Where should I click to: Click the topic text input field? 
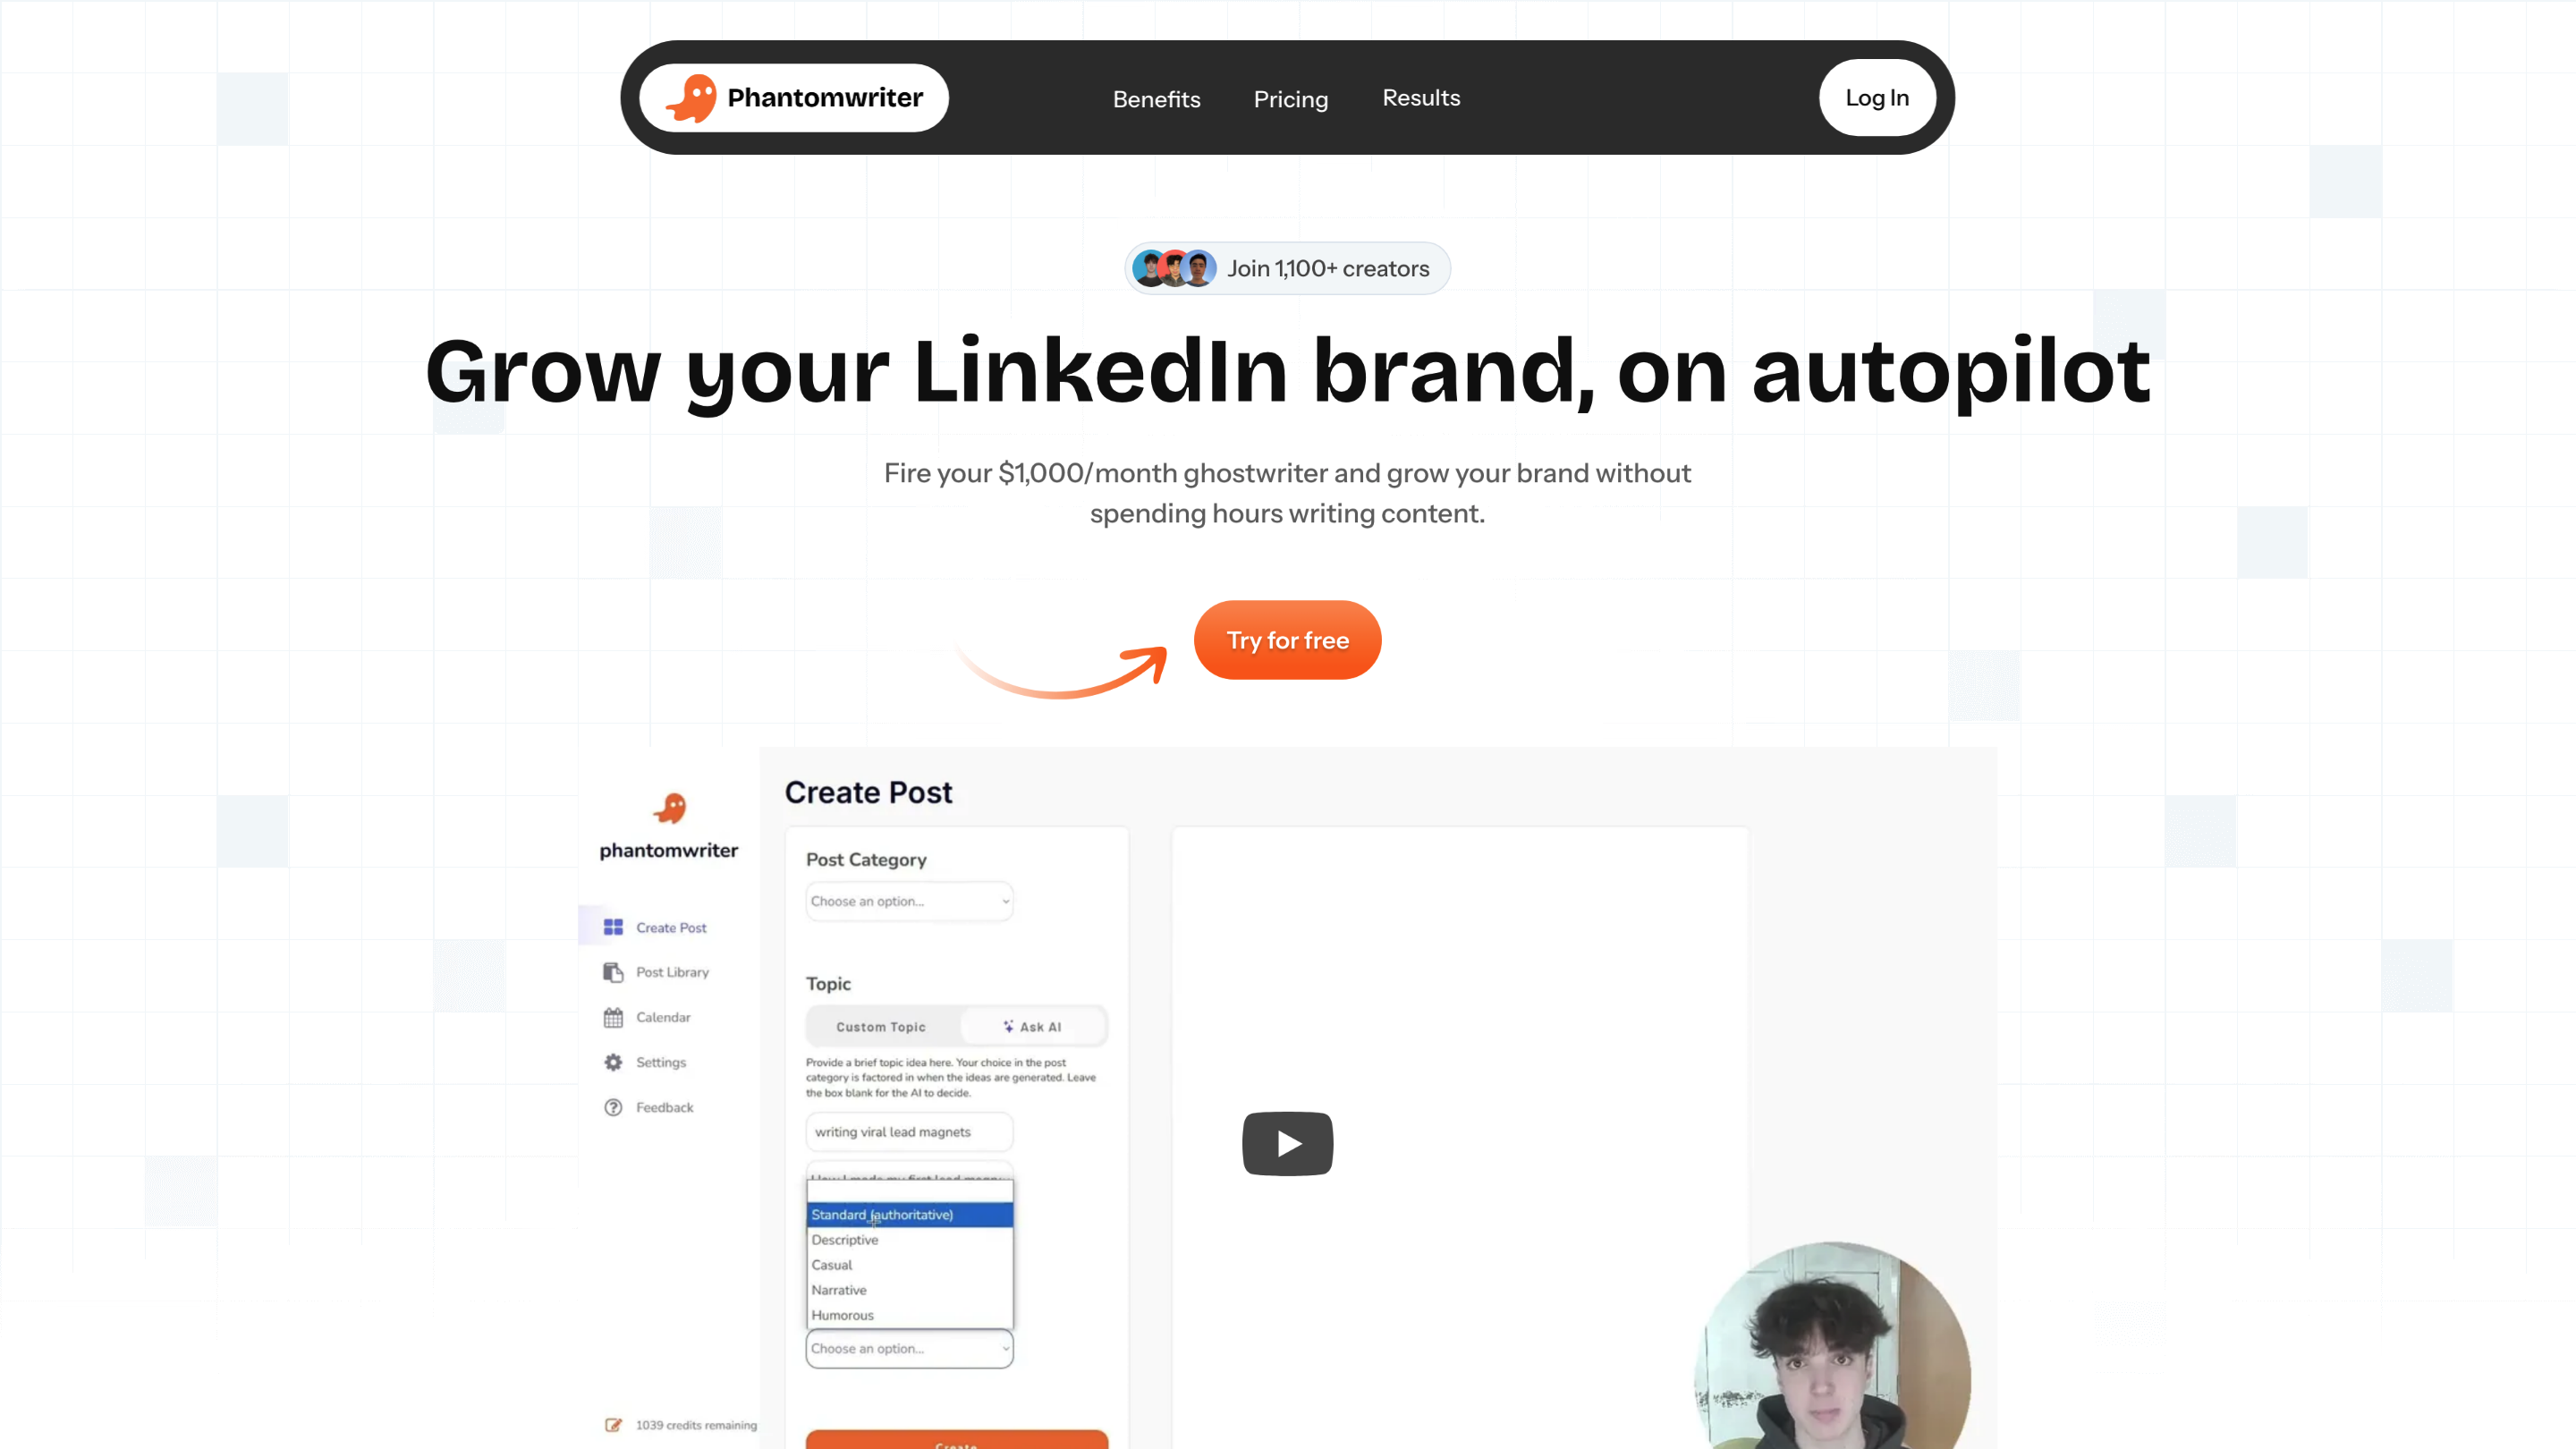click(910, 1132)
